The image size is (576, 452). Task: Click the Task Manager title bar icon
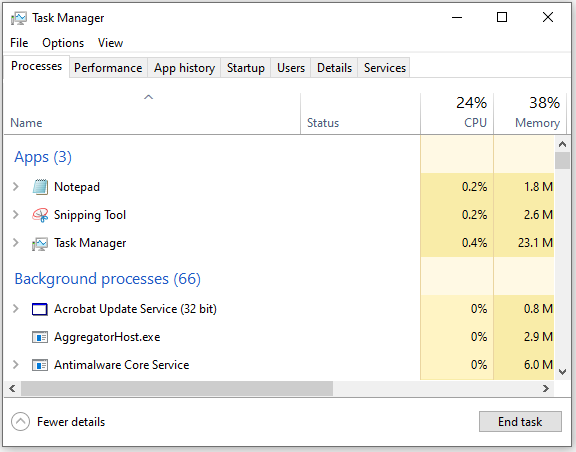click(x=18, y=18)
